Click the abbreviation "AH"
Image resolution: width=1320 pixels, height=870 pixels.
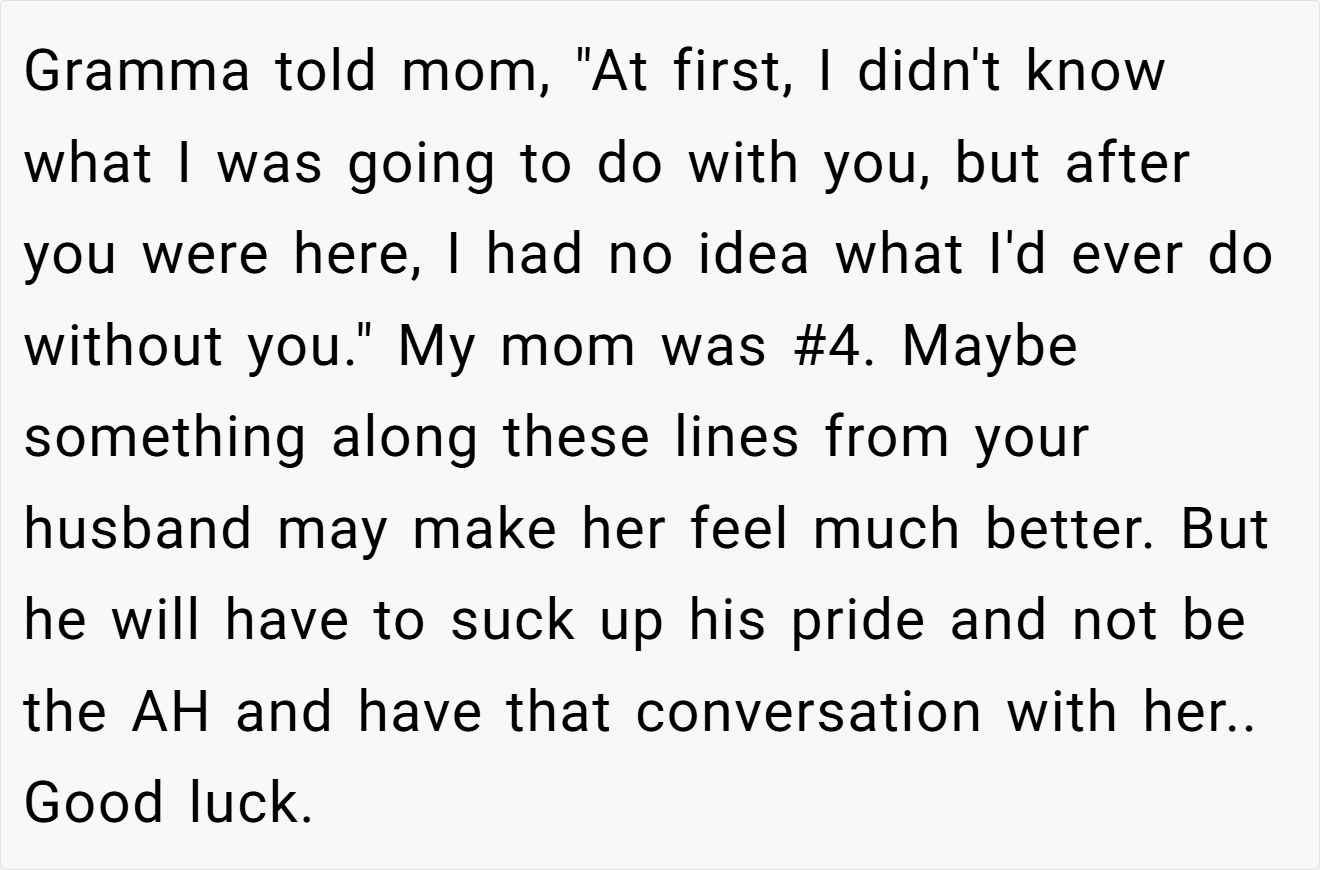click(168, 712)
